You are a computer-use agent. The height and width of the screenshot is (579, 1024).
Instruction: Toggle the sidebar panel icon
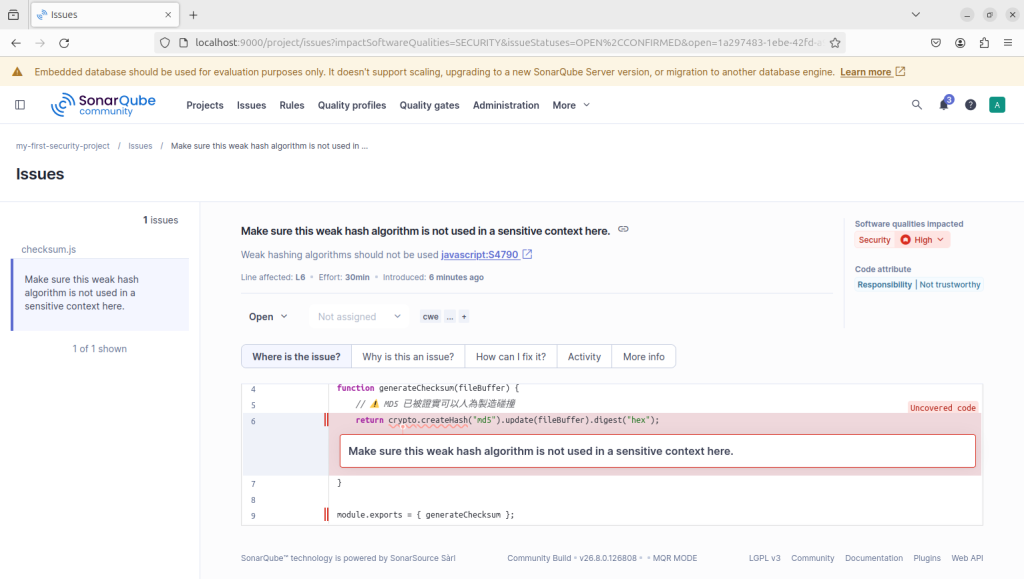tap(20, 105)
